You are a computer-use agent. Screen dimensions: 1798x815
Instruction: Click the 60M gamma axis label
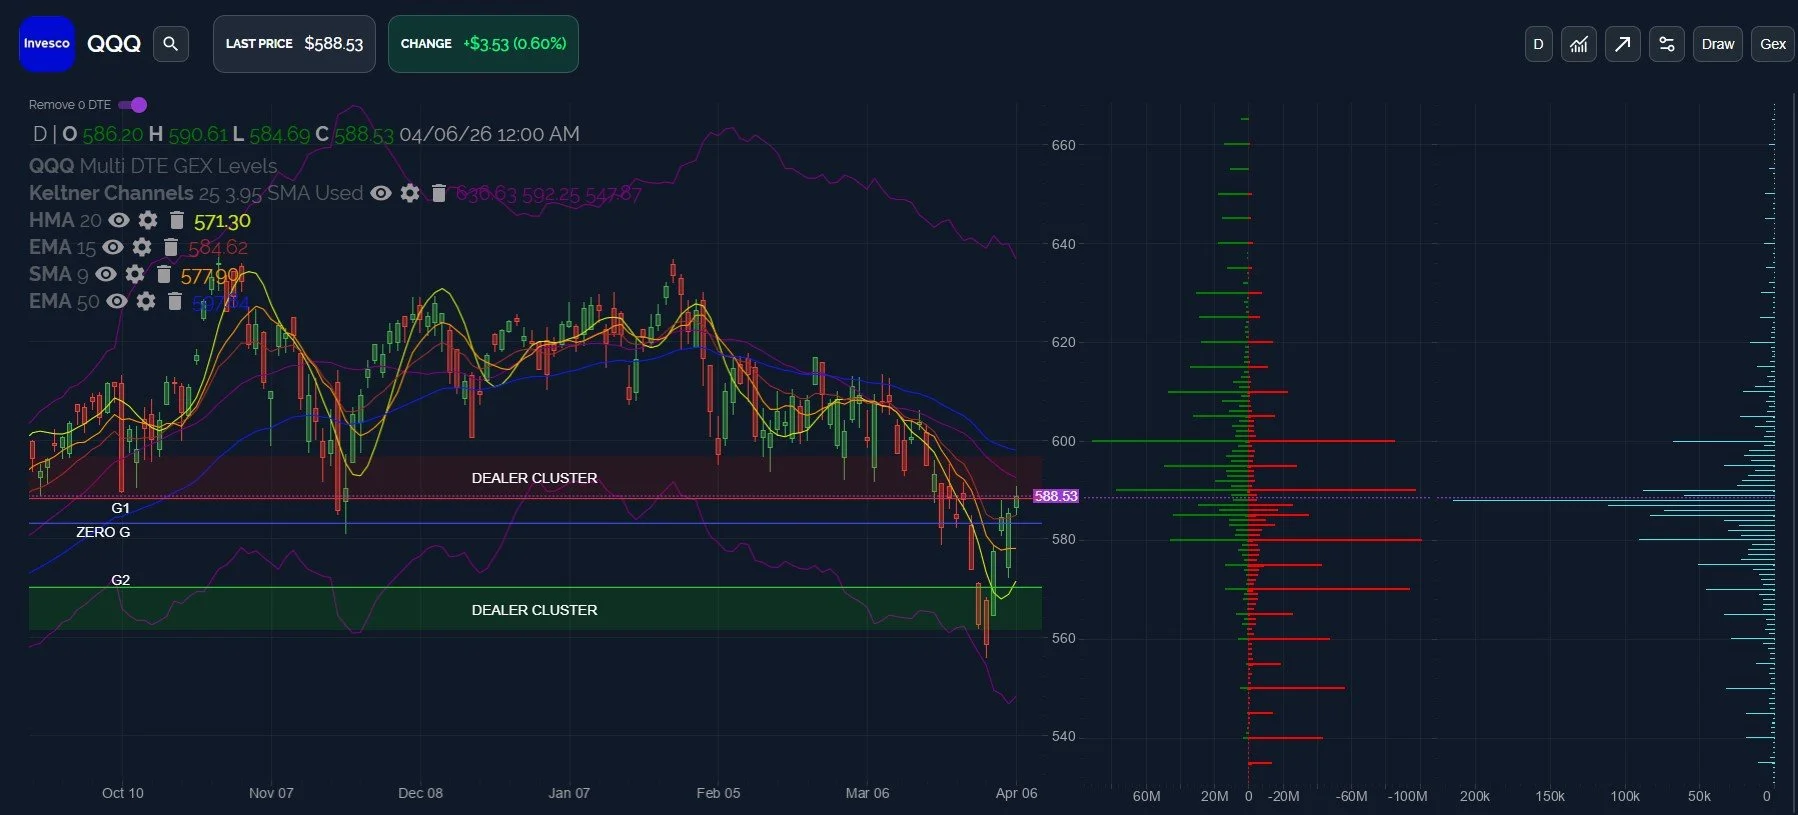[x=1146, y=796]
